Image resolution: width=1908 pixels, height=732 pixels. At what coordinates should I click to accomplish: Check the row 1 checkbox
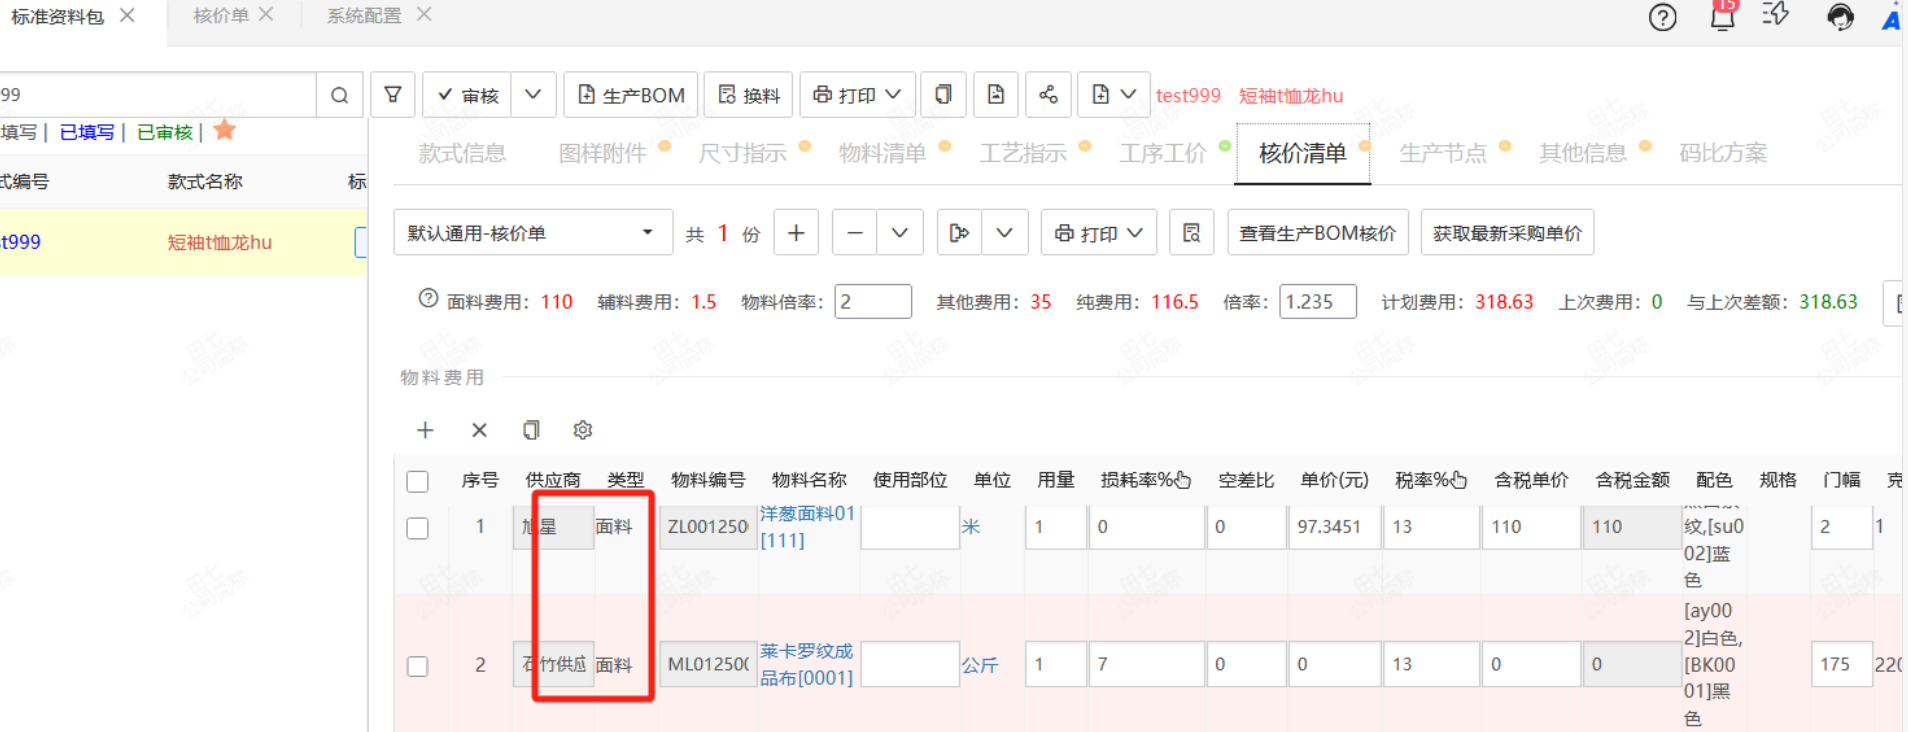pyautogui.click(x=418, y=528)
